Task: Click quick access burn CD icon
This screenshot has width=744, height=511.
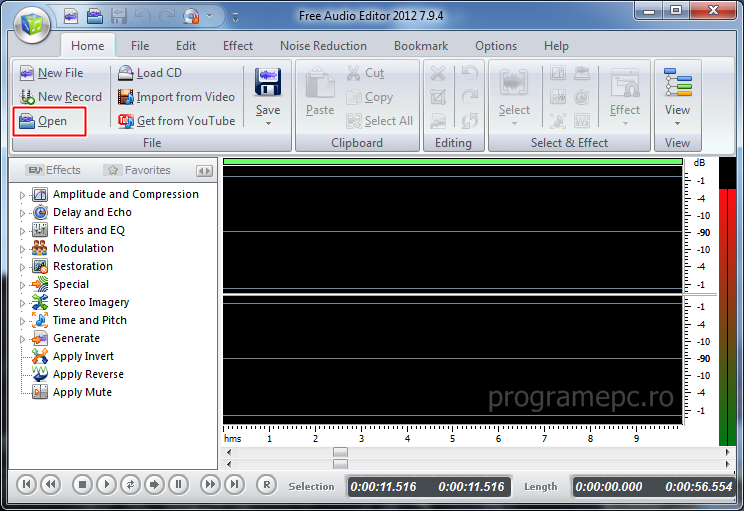Action: pos(191,17)
